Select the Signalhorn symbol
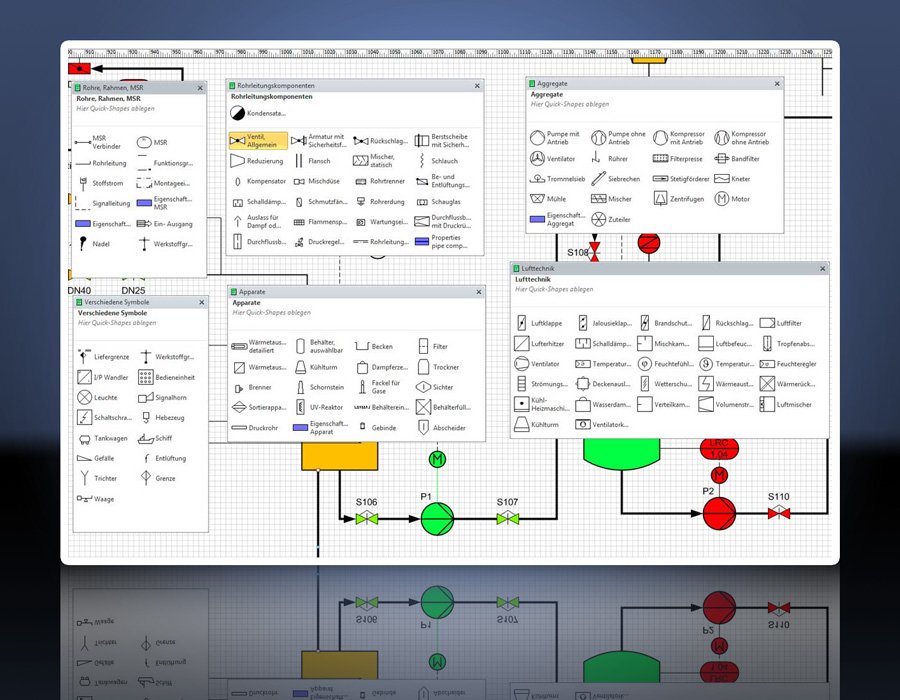900x700 pixels. click(x=162, y=397)
